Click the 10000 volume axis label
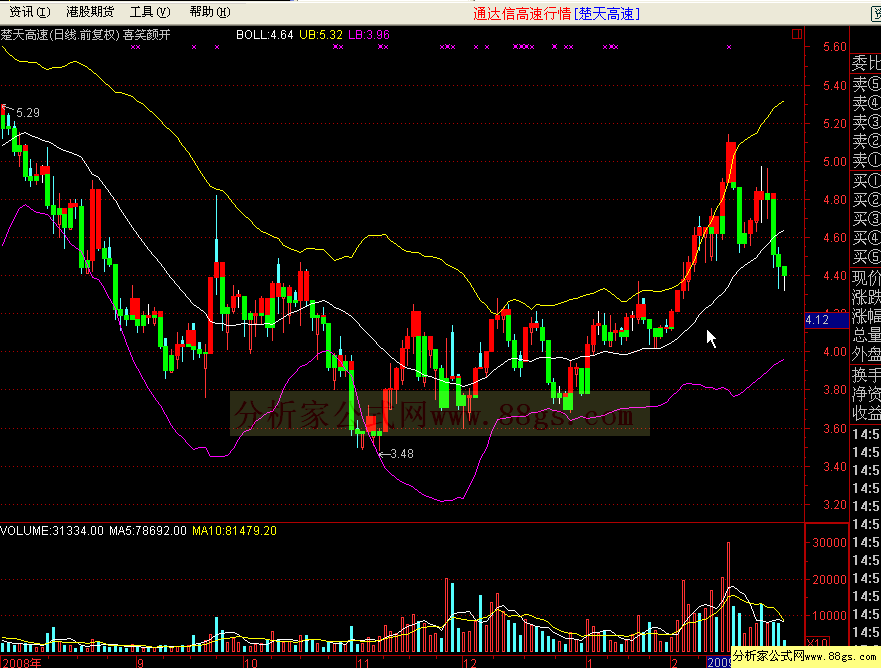Viewport: 881px width, 668px height. coord(829,616)
